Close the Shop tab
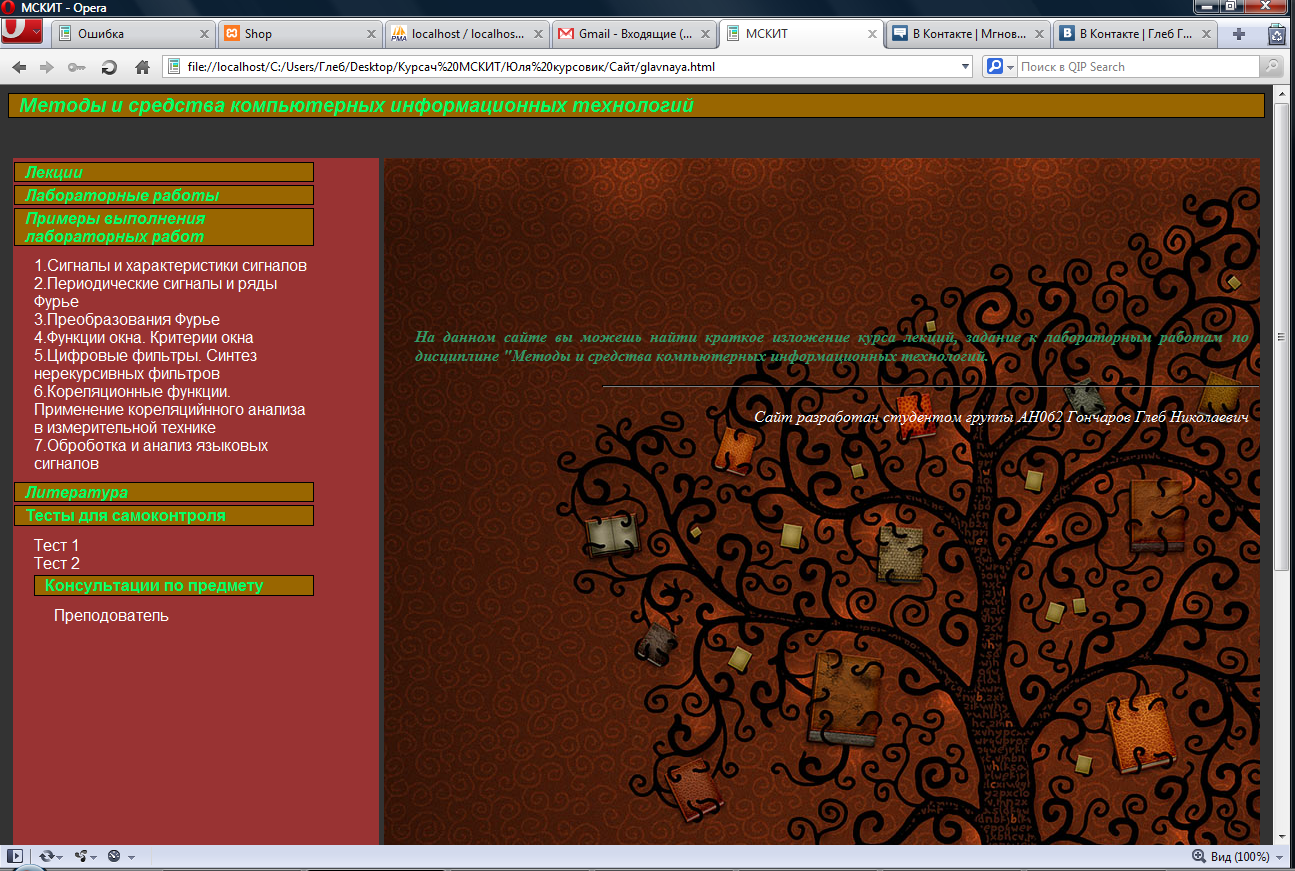This screenshot has height=871, width=1295. pyautogui.click(x=372, y=34)
